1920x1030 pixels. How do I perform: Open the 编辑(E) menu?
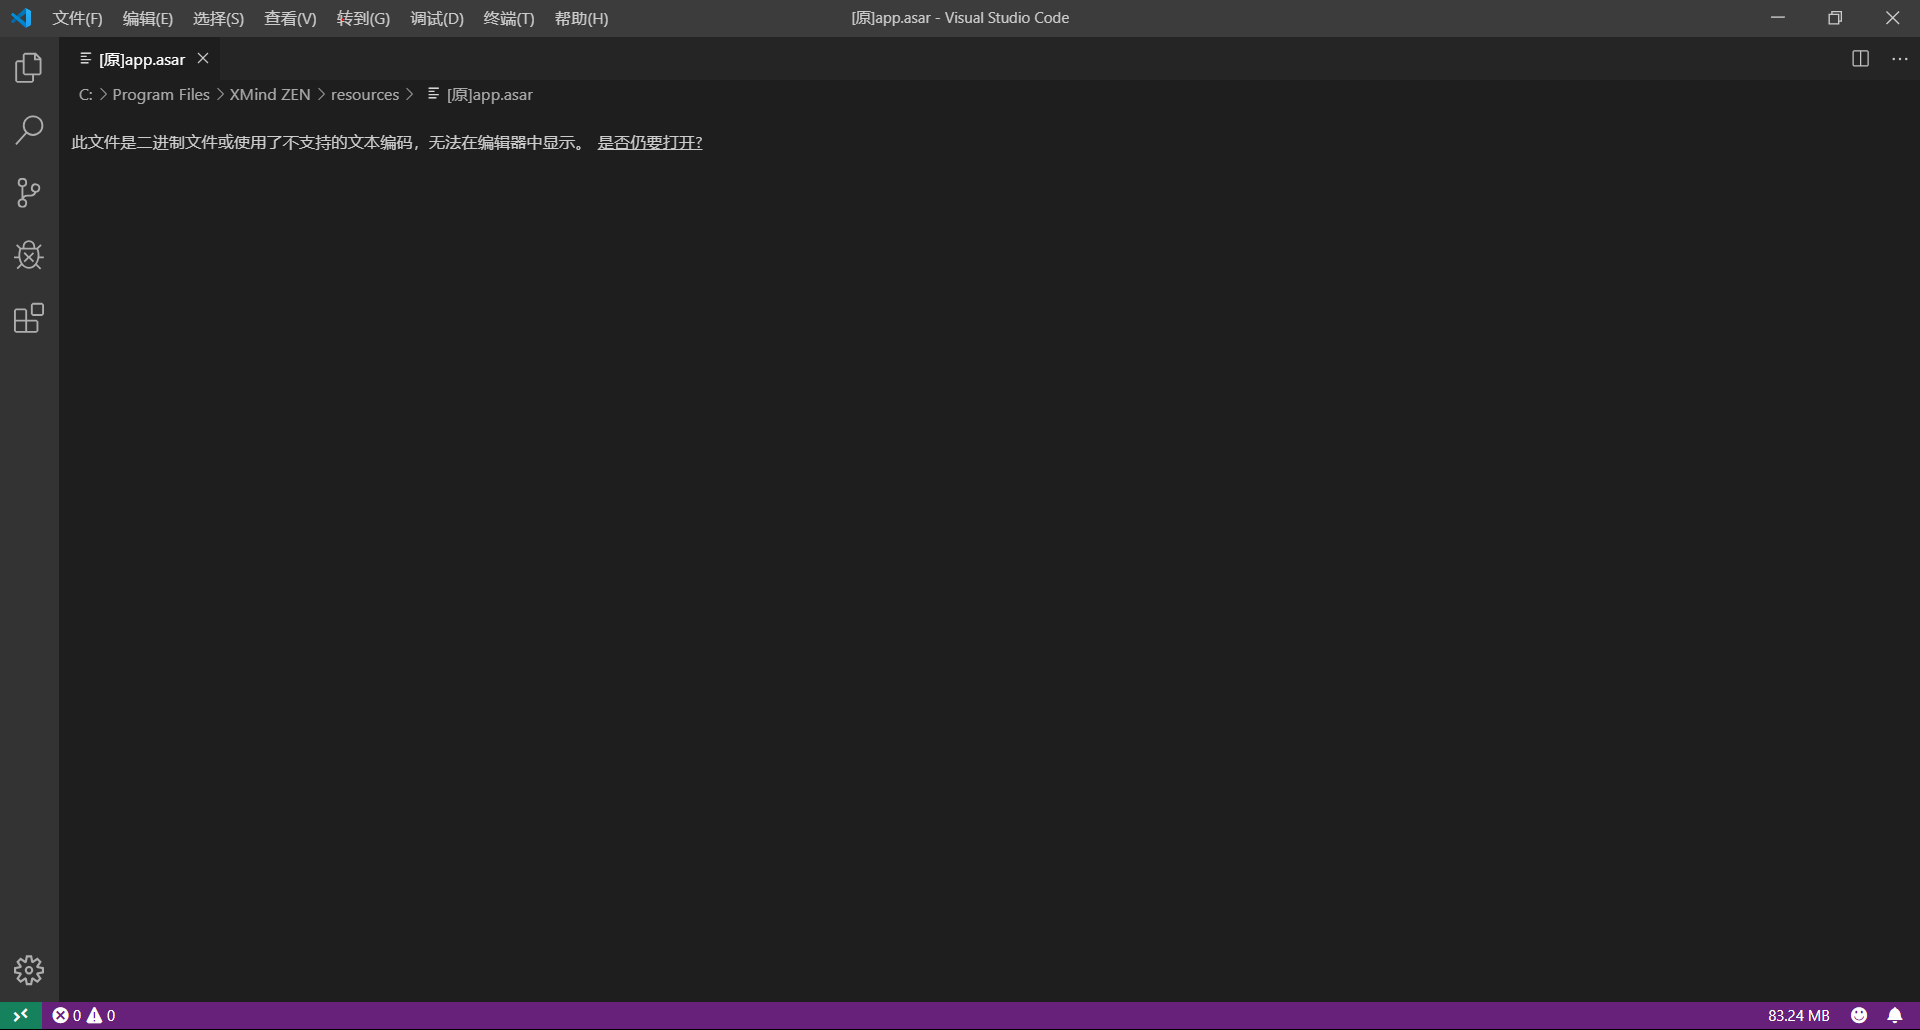148,18
